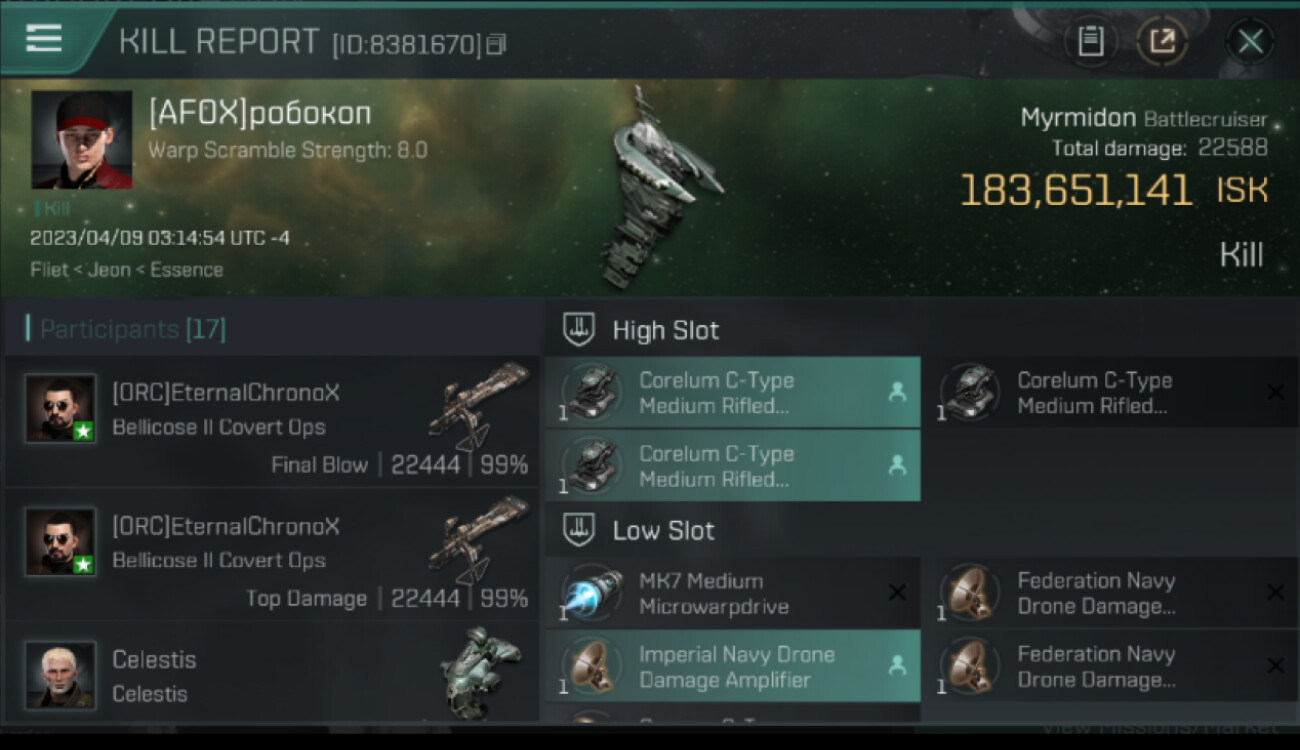This screenshot has height=750, width=1300.
Task: Select first highlighted Corelum C-Type Medium Rifled module
Action: [x=732, y=393]
